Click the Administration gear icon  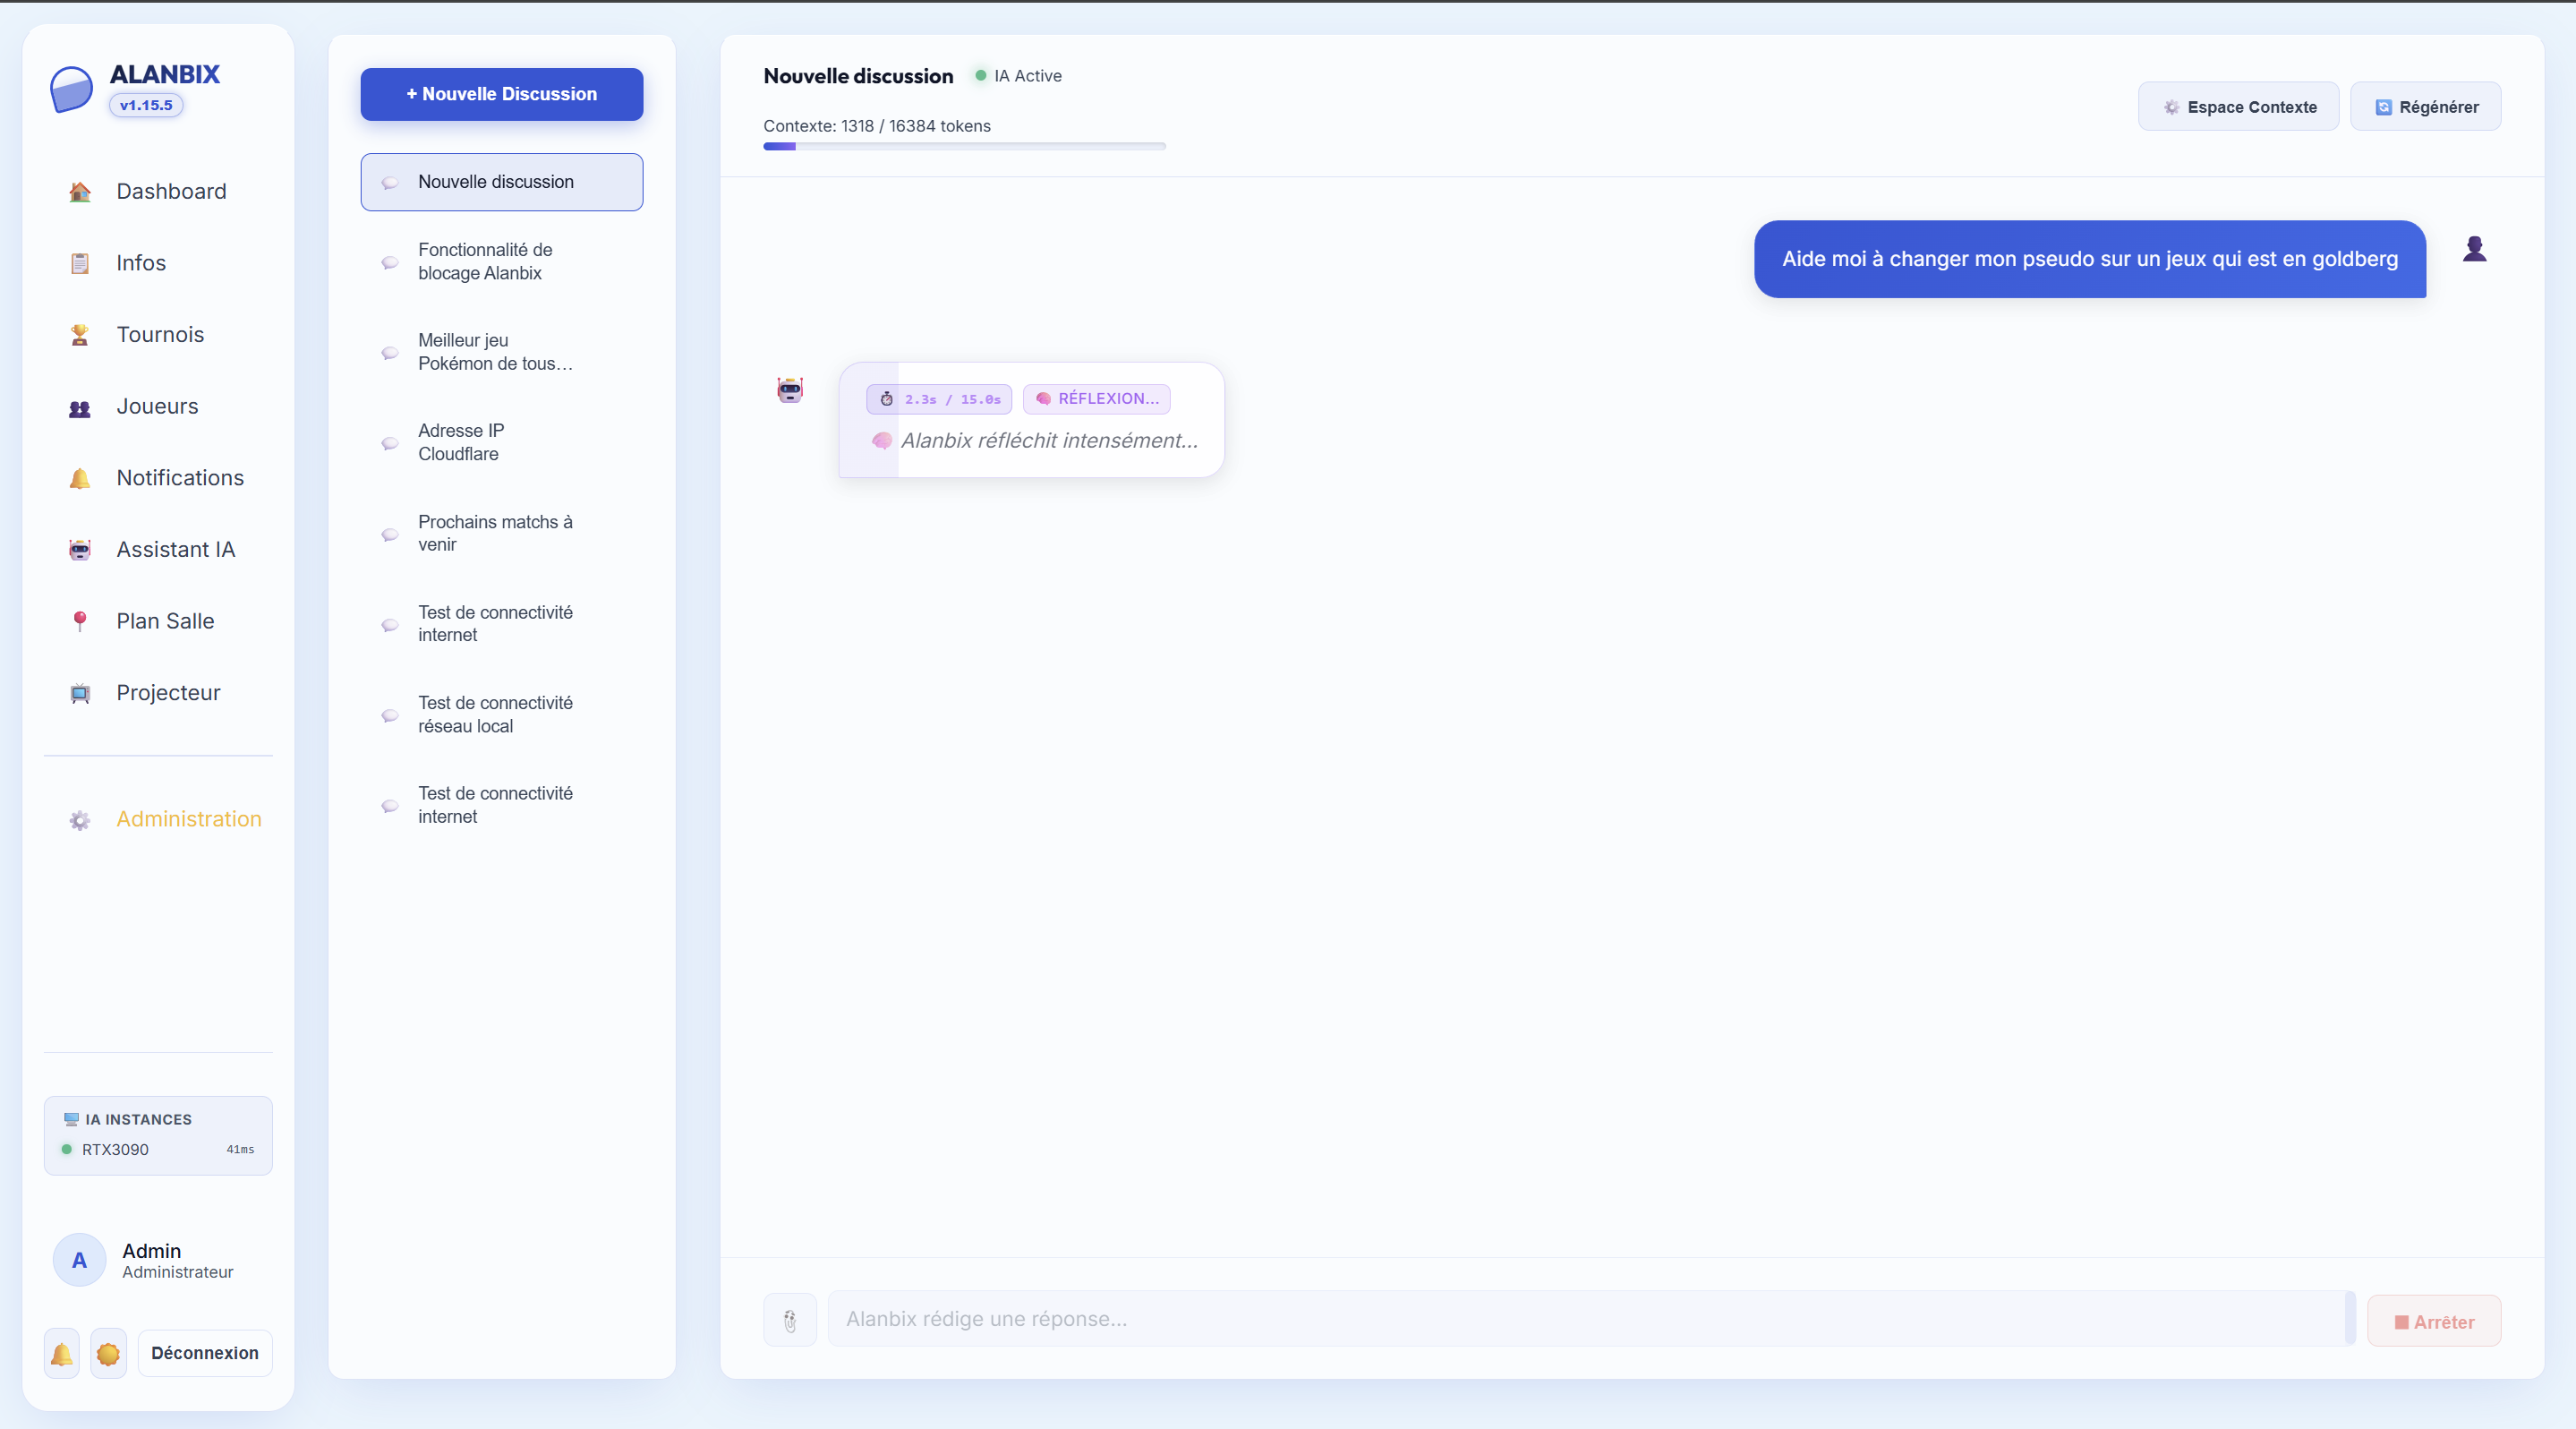coord(80,820)
